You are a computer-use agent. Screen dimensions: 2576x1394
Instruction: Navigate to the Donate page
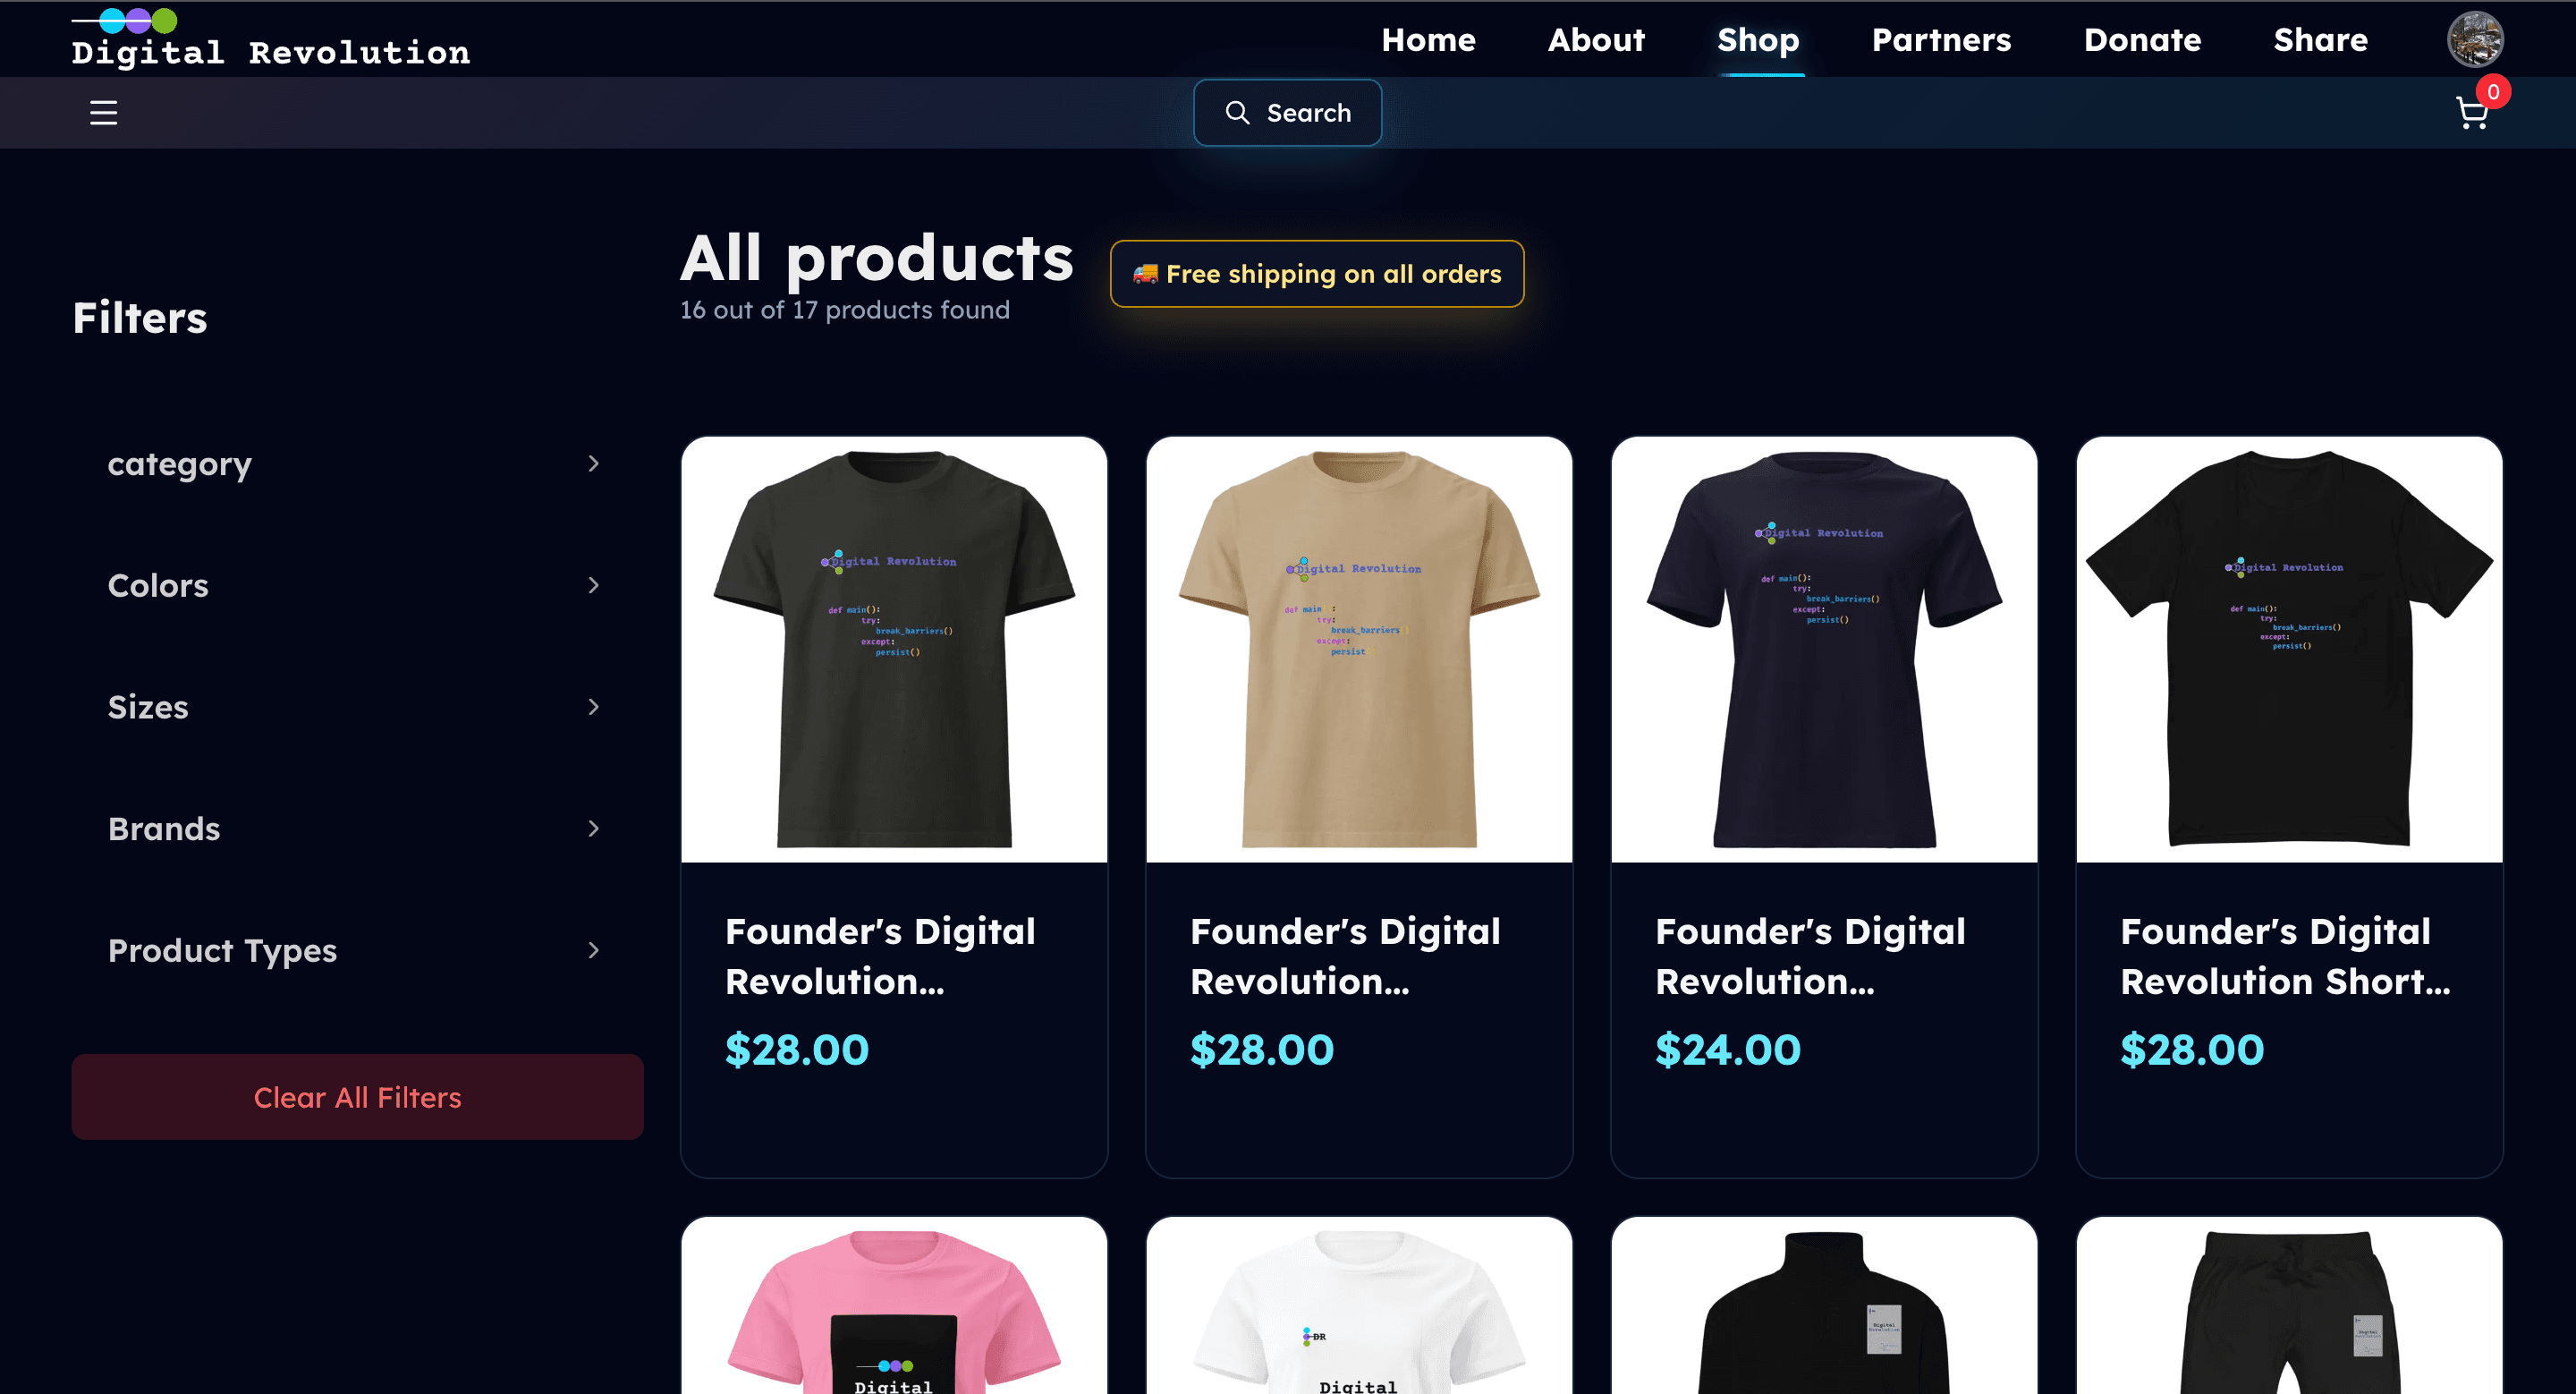coord(2141,39)
